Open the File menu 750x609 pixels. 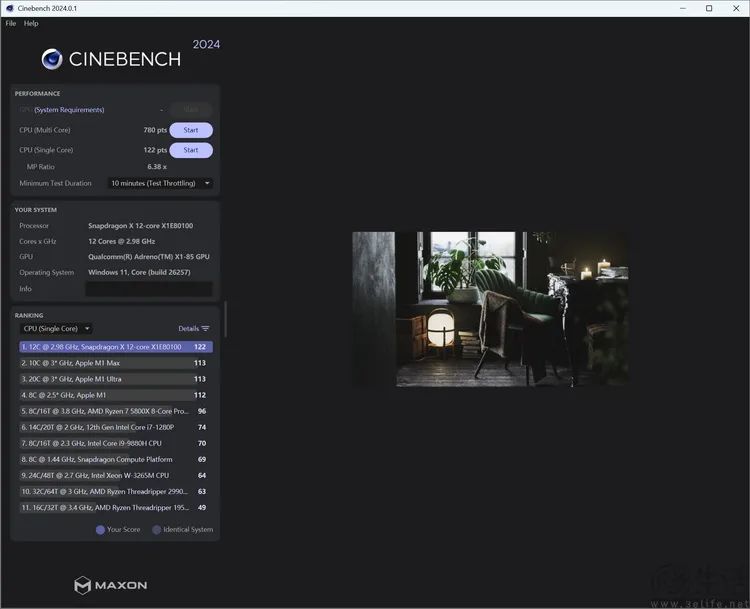pos(11,23)
